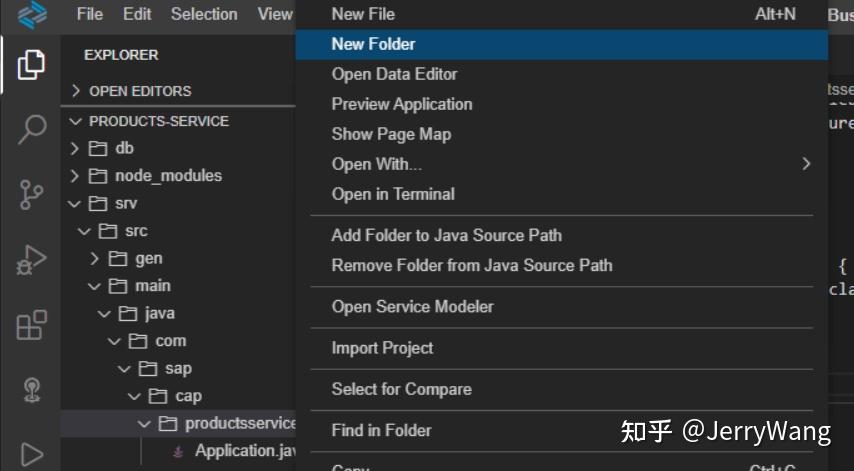This screenshot has width=854, height=471.
Task: Click Add Folder to Java Source Path
Action: 446,236
